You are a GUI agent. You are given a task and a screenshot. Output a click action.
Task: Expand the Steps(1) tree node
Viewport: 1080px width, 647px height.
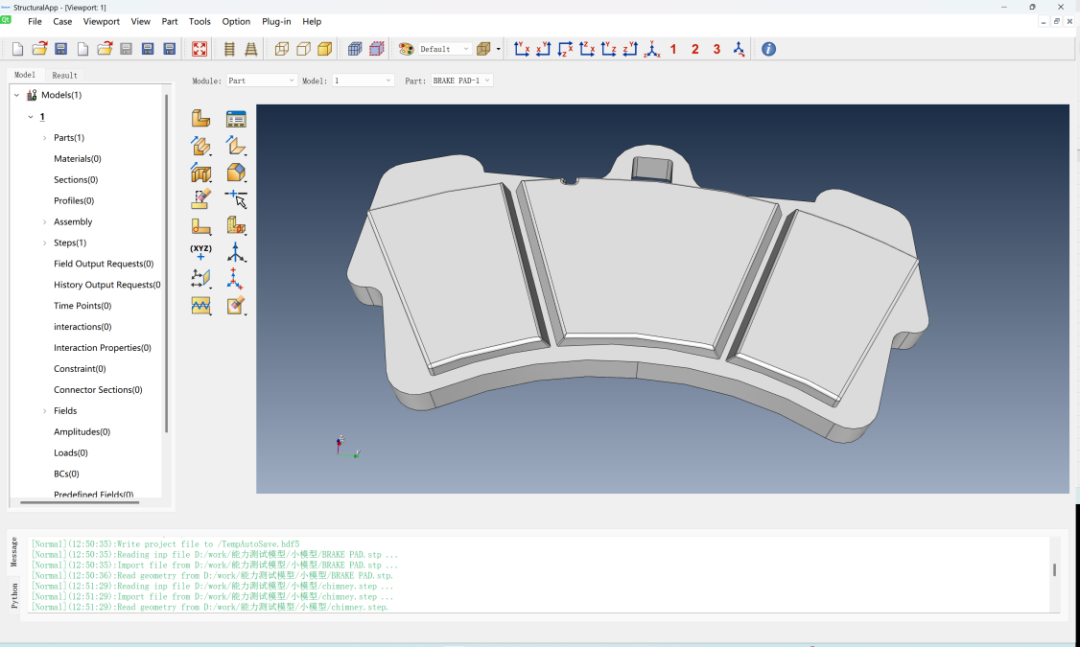pyautogui.click(x=45, y=243)
